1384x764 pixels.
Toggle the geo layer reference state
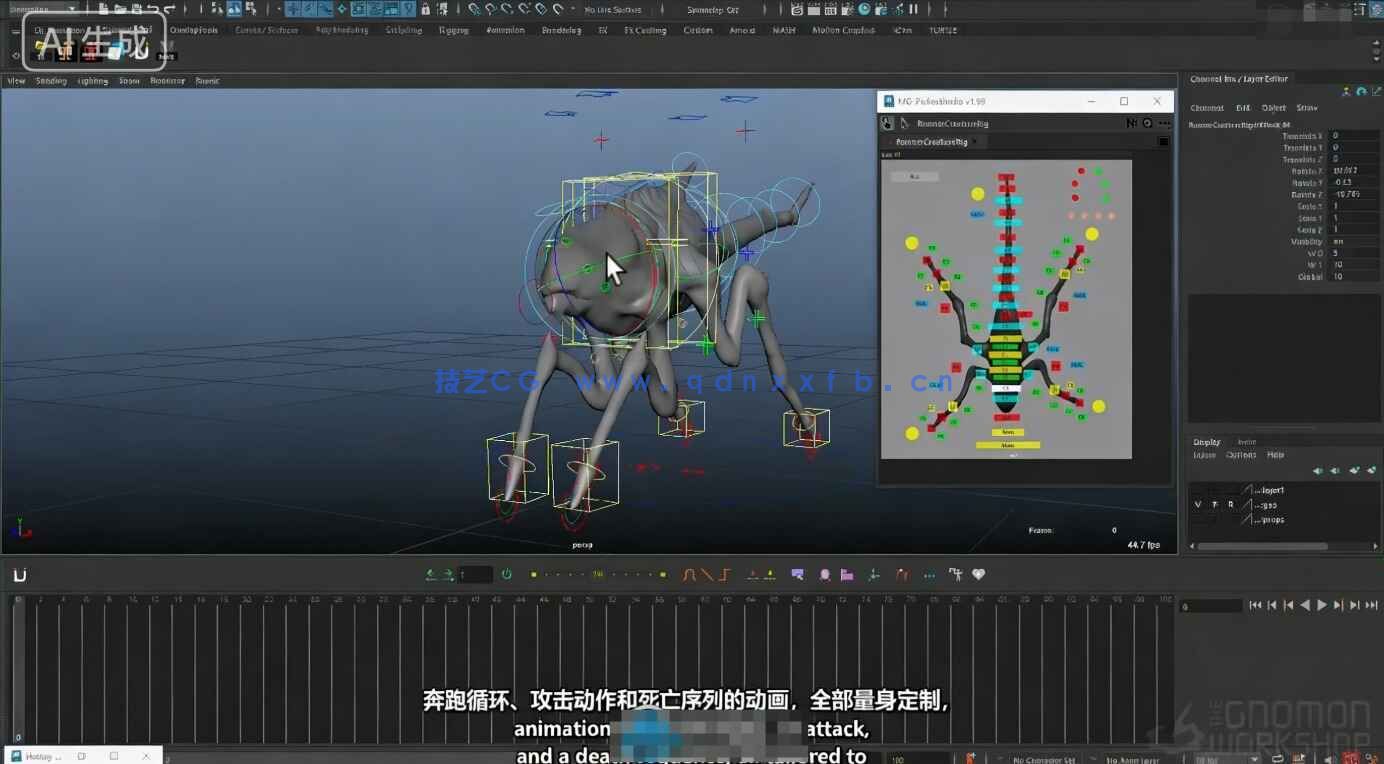1231,504
